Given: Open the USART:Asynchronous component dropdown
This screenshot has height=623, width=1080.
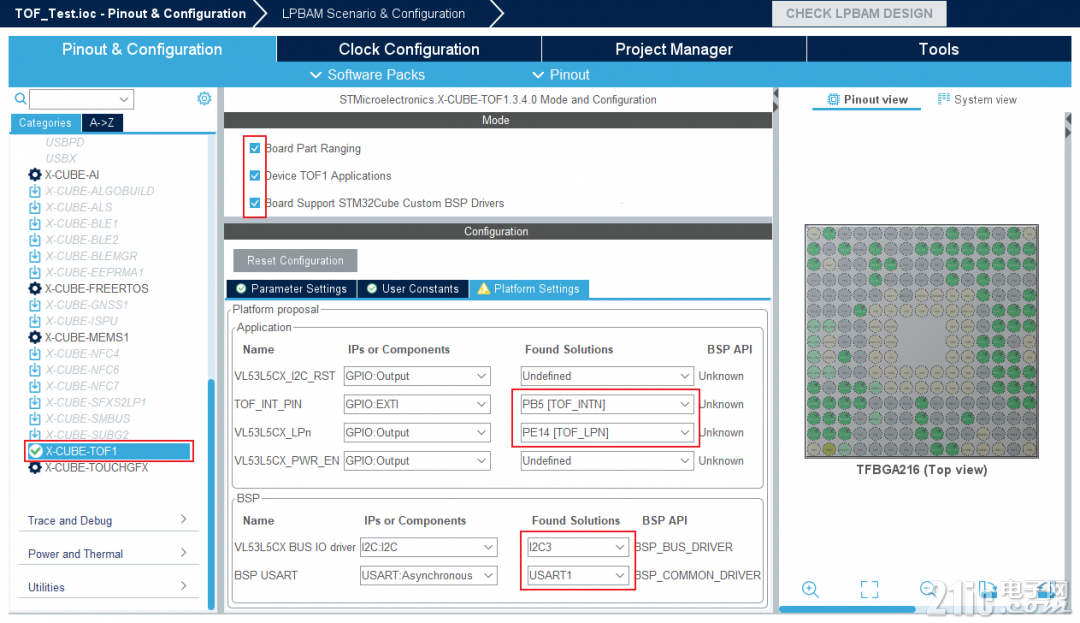Looking at the screenshot, I should coord(428,576).
